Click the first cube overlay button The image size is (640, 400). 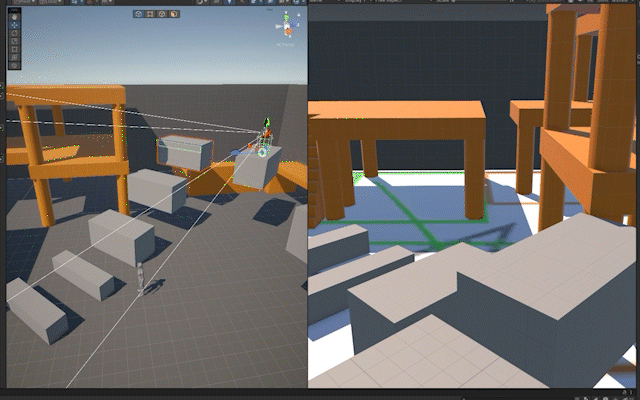(138, 14)
